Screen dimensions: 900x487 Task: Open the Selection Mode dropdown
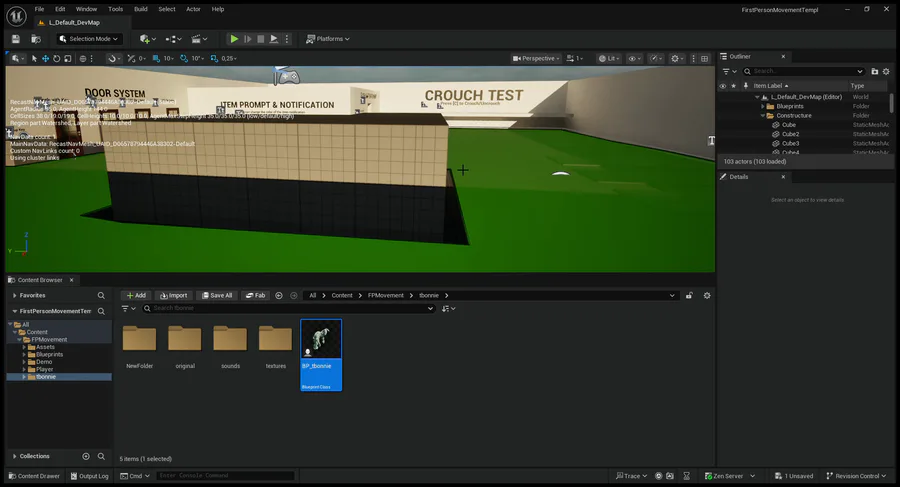pos(89,39)
